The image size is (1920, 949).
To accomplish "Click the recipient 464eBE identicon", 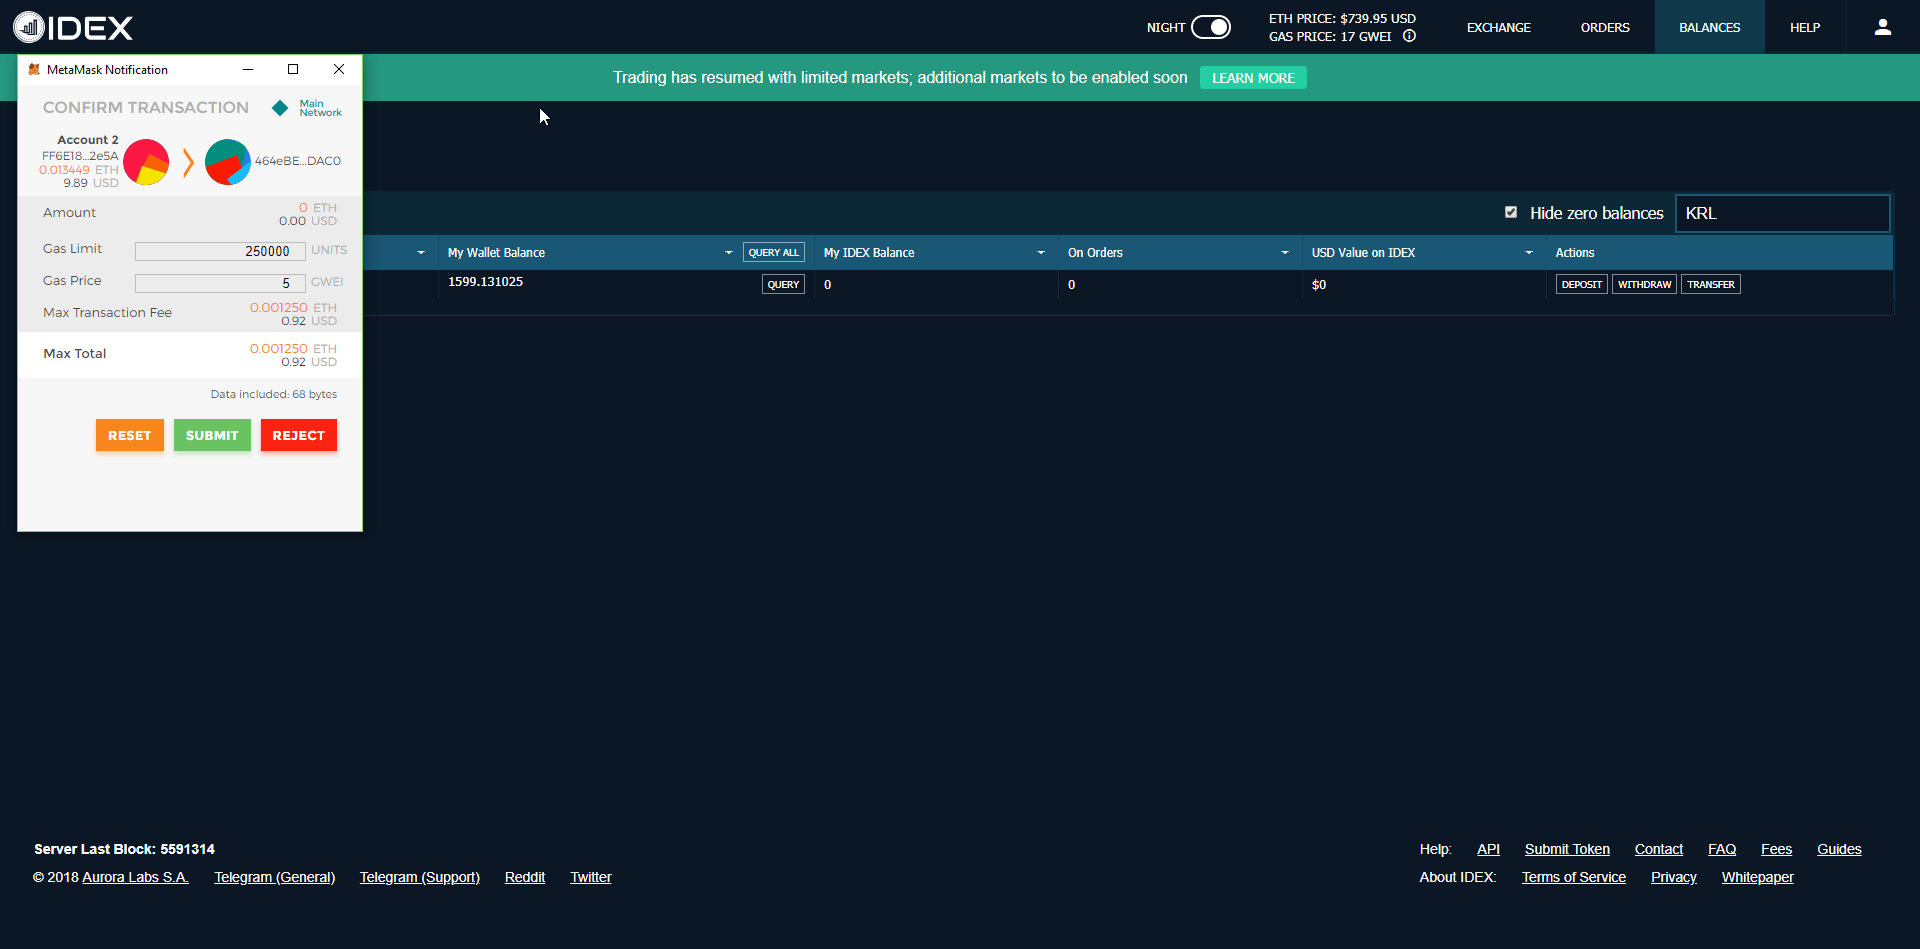I will (228, 162).
